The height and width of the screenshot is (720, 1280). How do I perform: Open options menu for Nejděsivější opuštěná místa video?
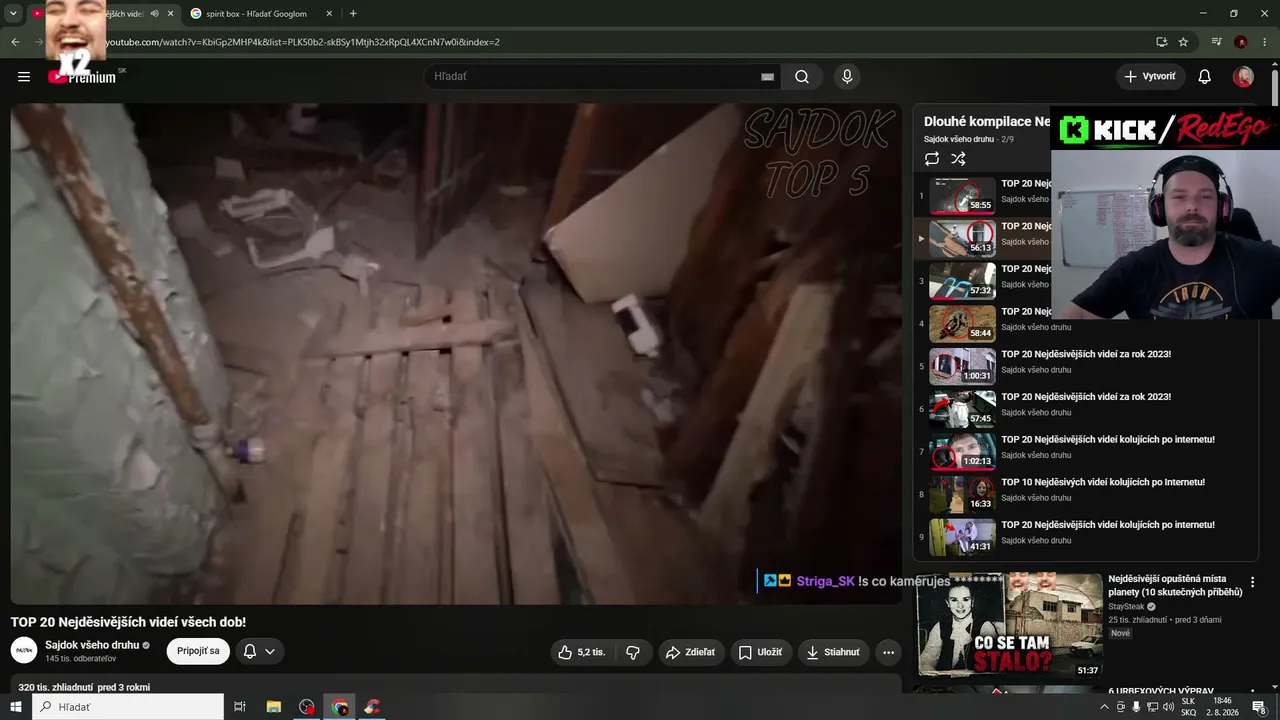(1252, 582)
